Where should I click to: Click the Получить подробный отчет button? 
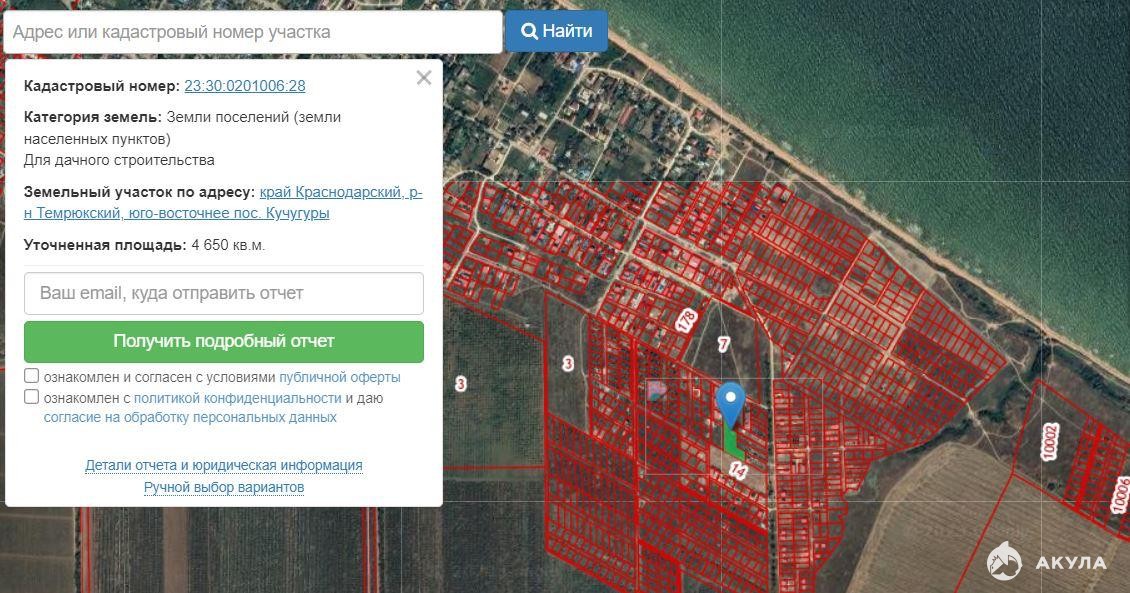224,341
